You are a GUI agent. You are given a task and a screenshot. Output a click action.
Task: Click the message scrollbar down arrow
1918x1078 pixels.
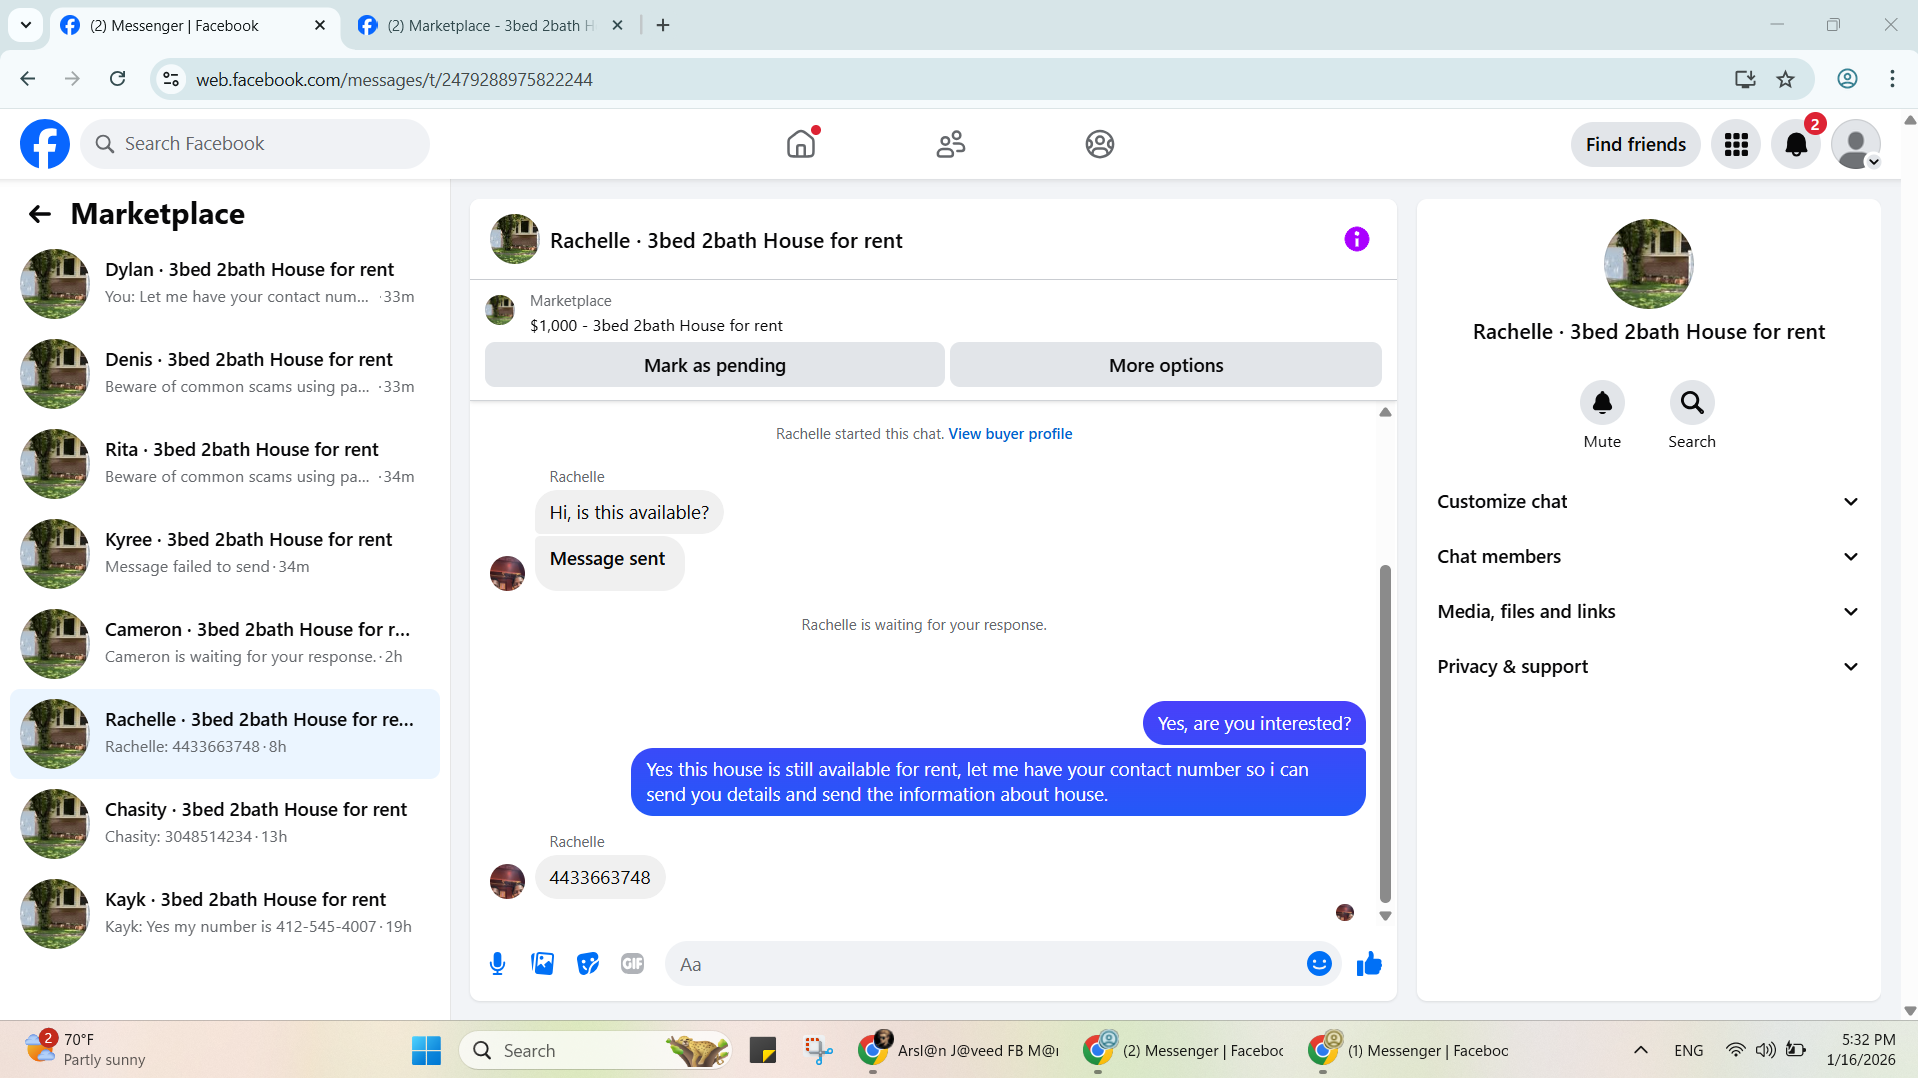click(1385, 916)
